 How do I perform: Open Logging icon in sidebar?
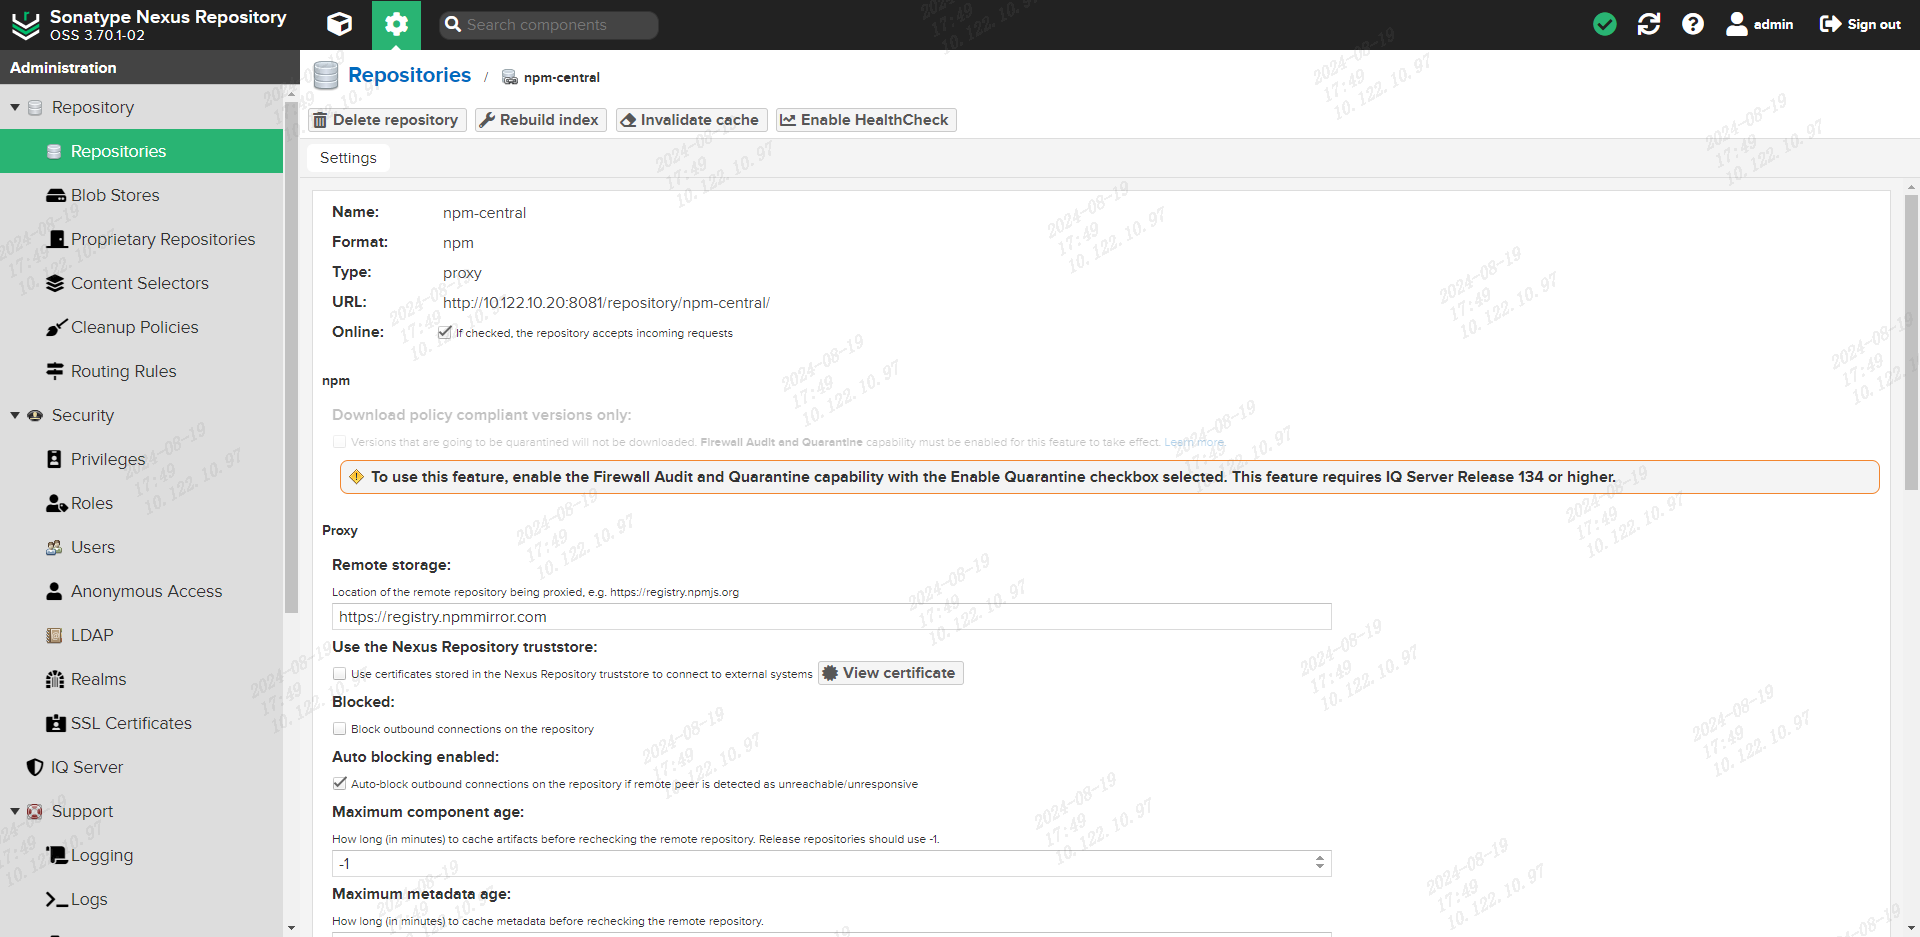[x=57, y=855]
